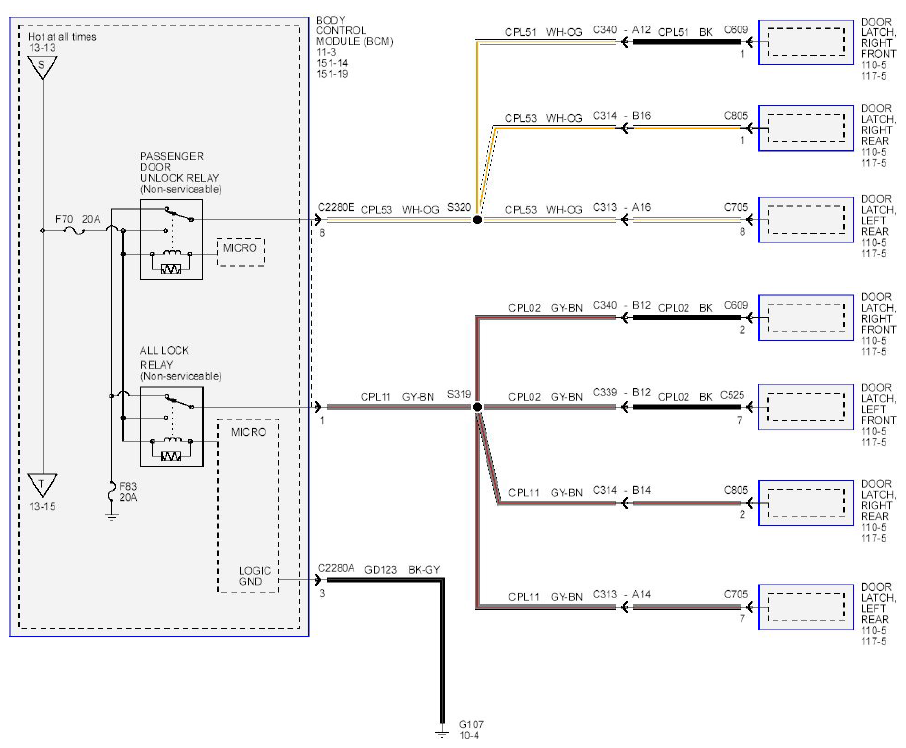
Task: Click the F70 20A fuse symbol
Action: [73, 230]
